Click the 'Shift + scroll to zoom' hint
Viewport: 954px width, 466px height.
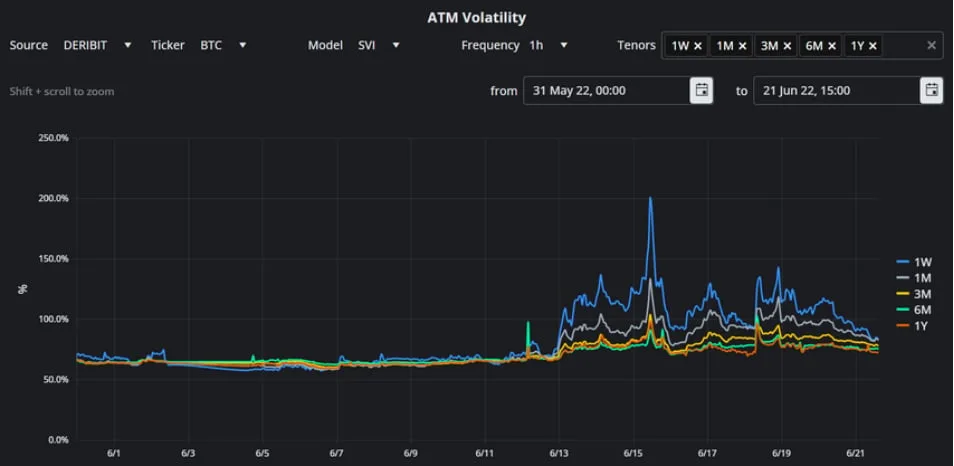61,91
